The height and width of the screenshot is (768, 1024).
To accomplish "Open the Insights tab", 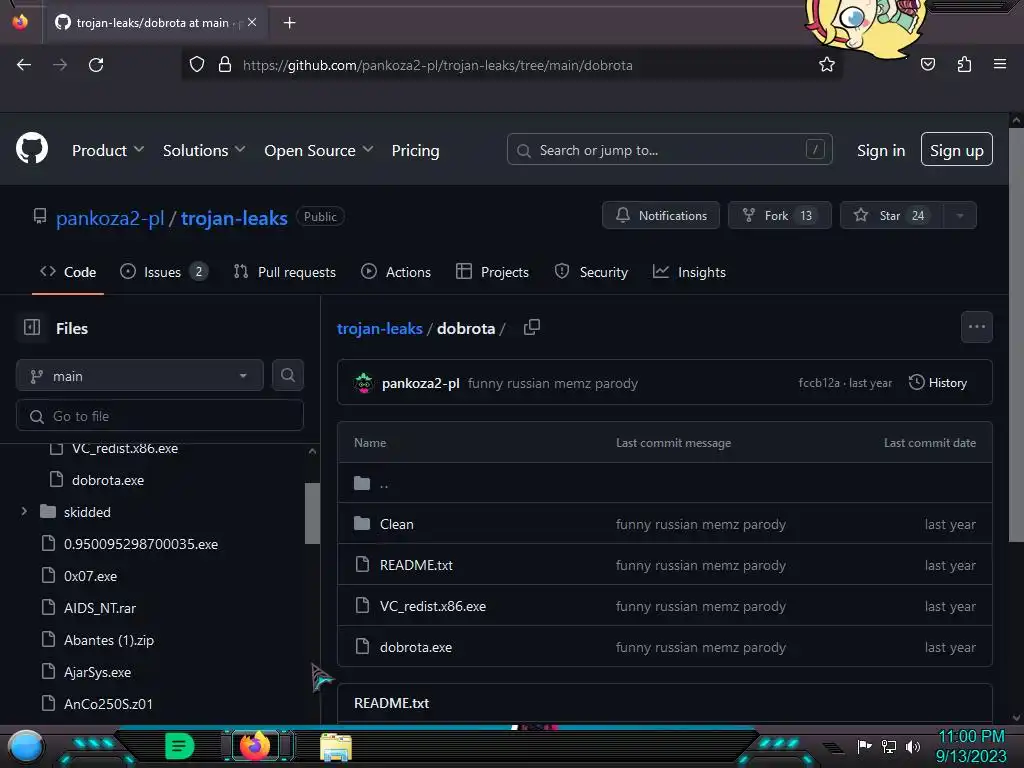I will coord(689,272).
